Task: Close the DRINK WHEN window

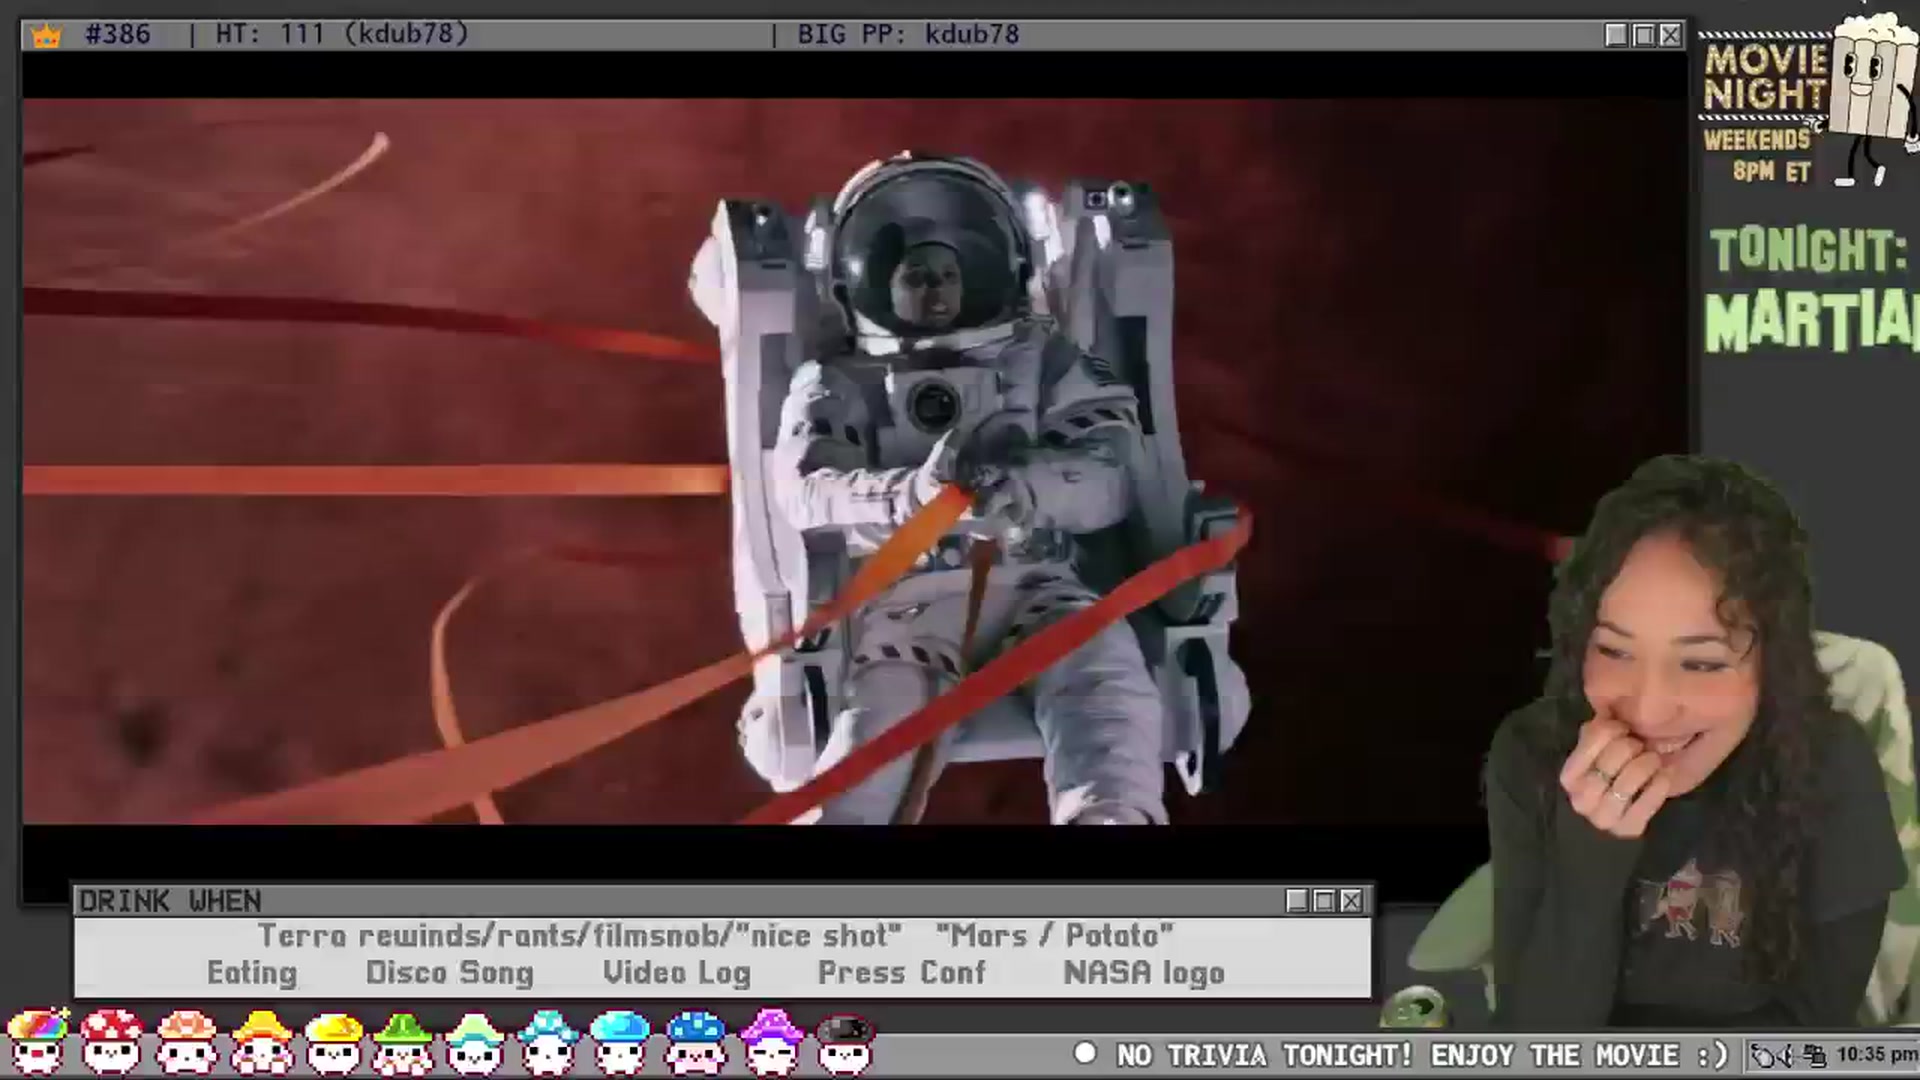Action: point(1351,901)
